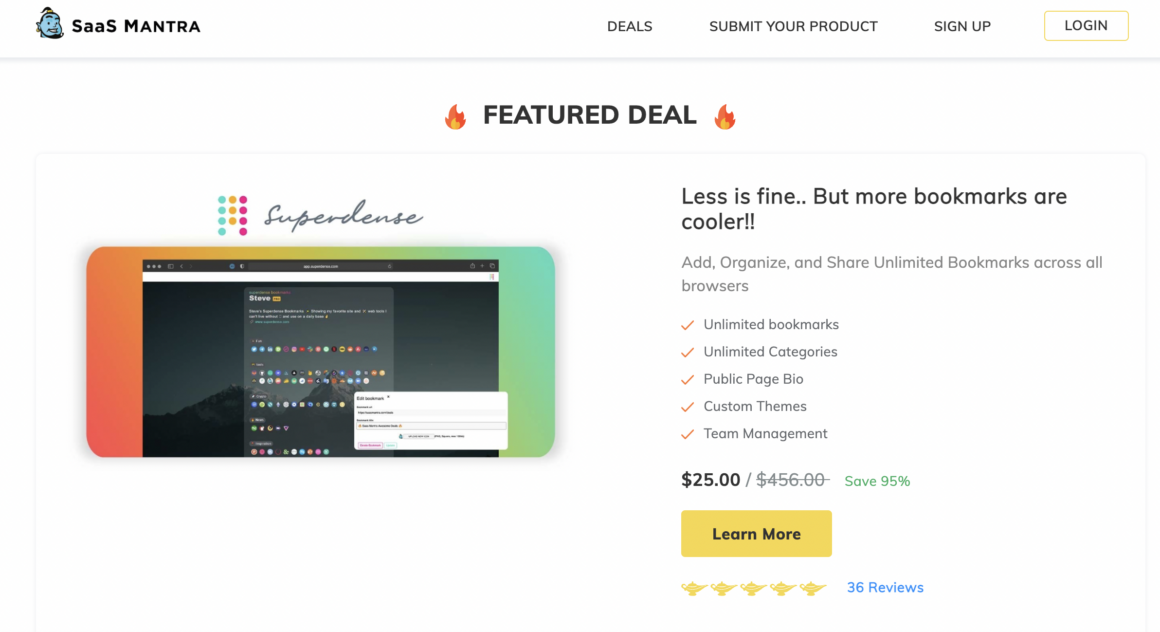Click the first genie lamp rating icon
Viewport: 1160px width, 632px height.
[694, 588]
